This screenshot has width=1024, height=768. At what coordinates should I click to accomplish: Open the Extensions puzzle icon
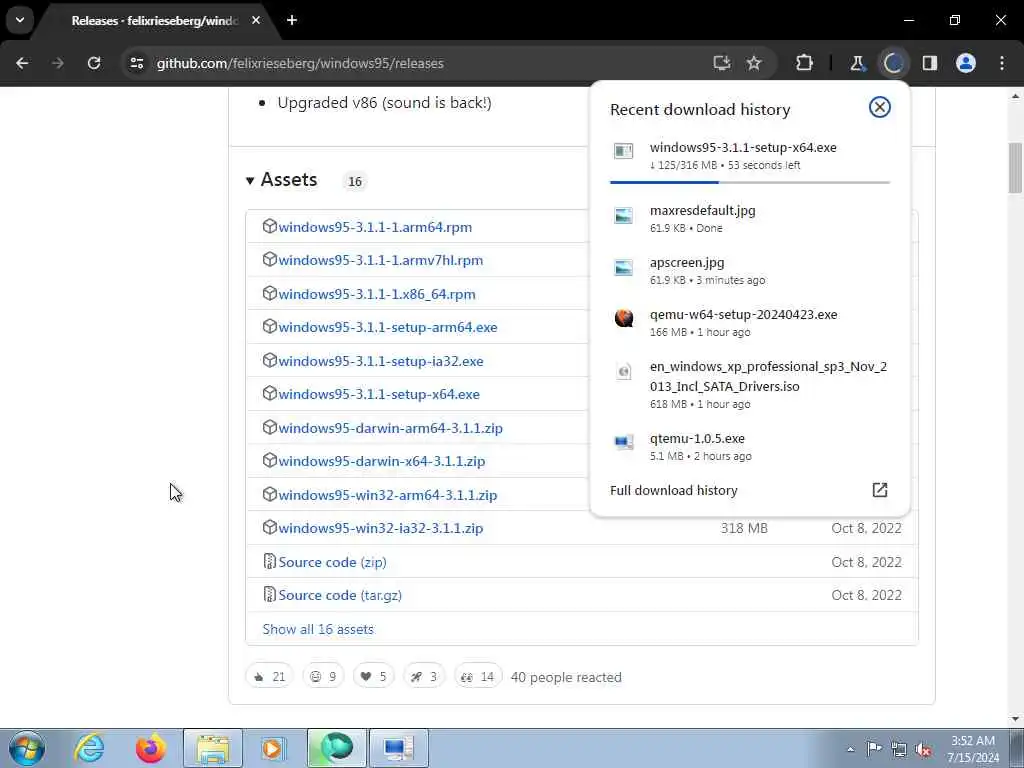click(x=804, y=63)
